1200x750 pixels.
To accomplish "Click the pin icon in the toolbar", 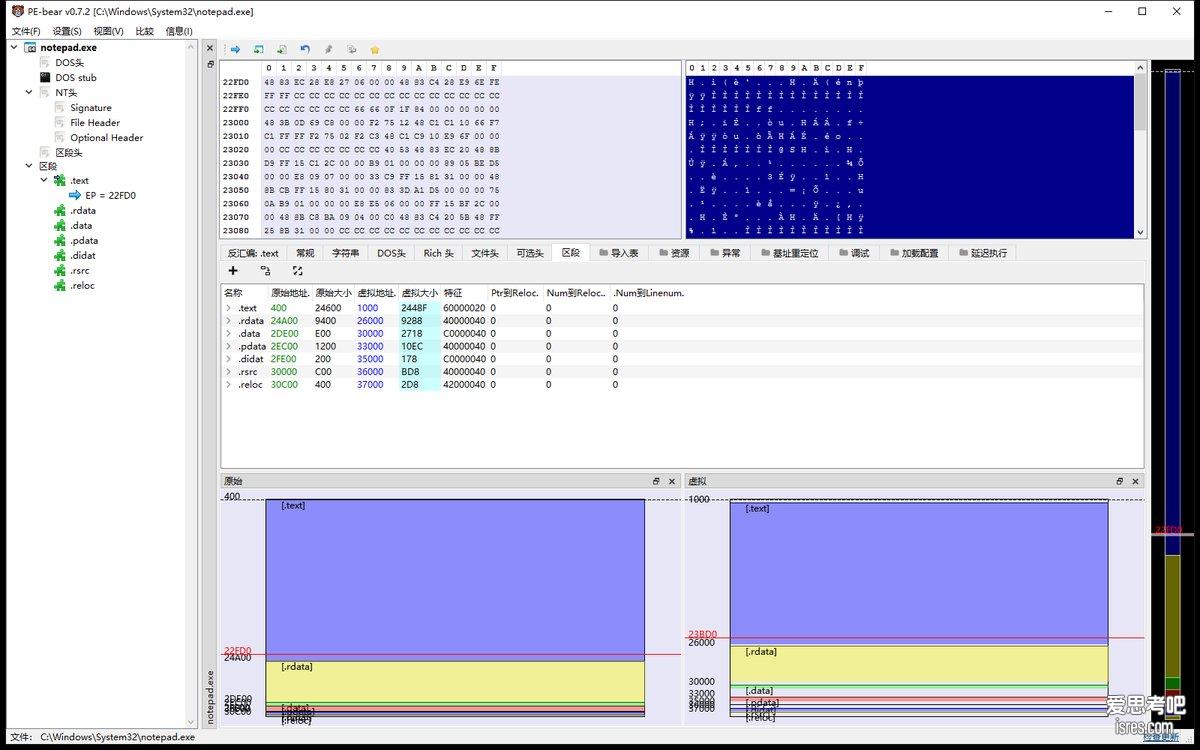I will coord(328,49).
